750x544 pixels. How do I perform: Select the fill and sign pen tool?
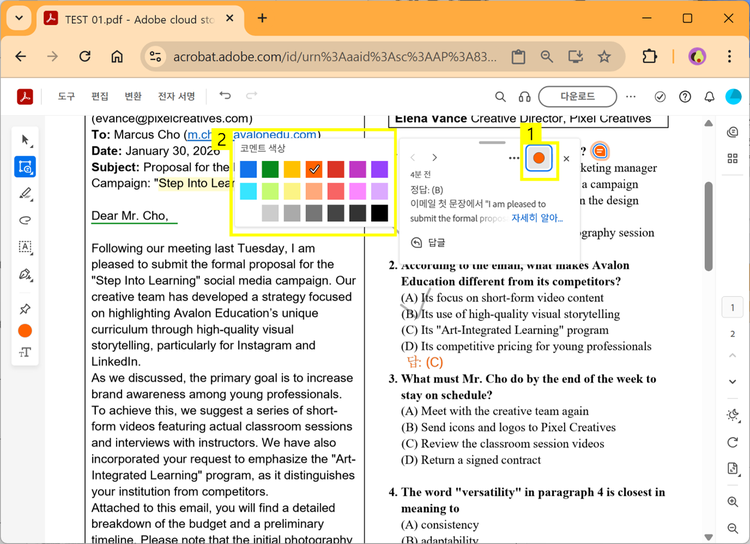25,274
